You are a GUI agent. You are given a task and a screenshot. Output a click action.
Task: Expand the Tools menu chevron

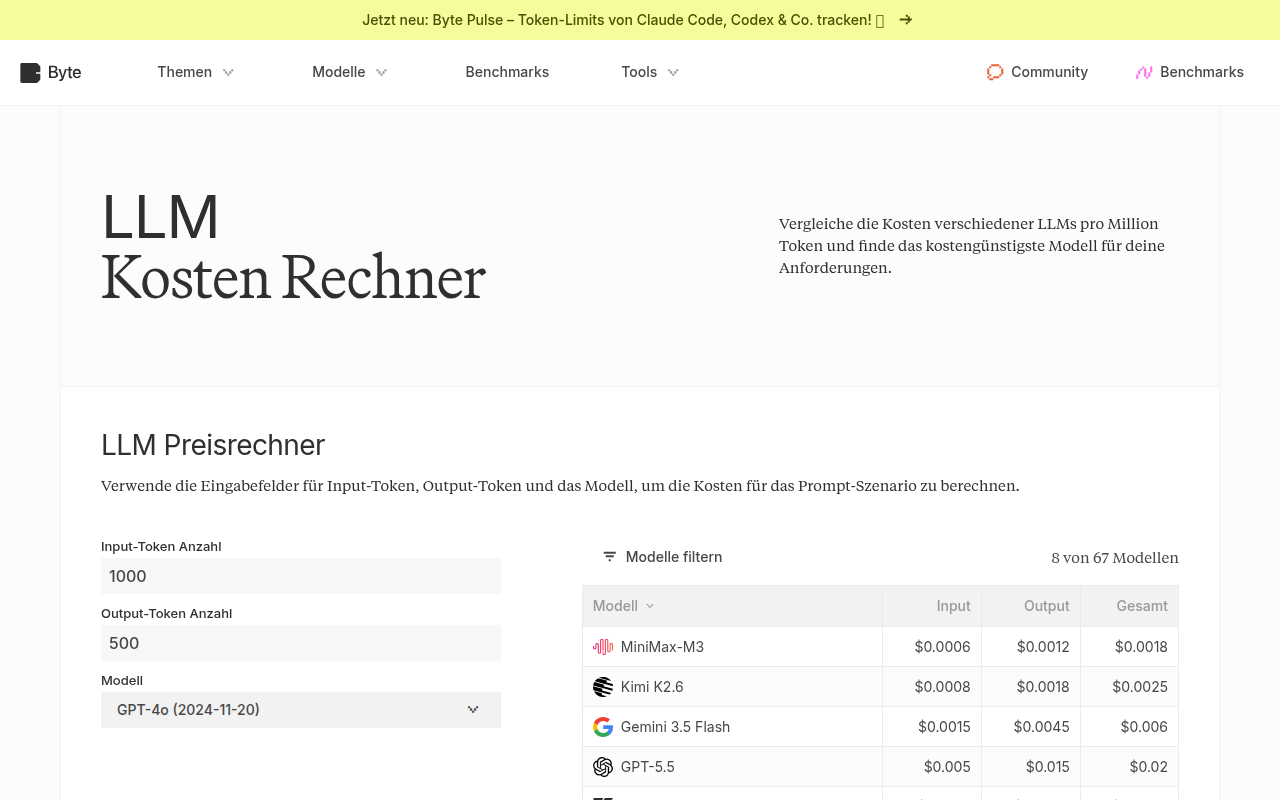point(673,72)
